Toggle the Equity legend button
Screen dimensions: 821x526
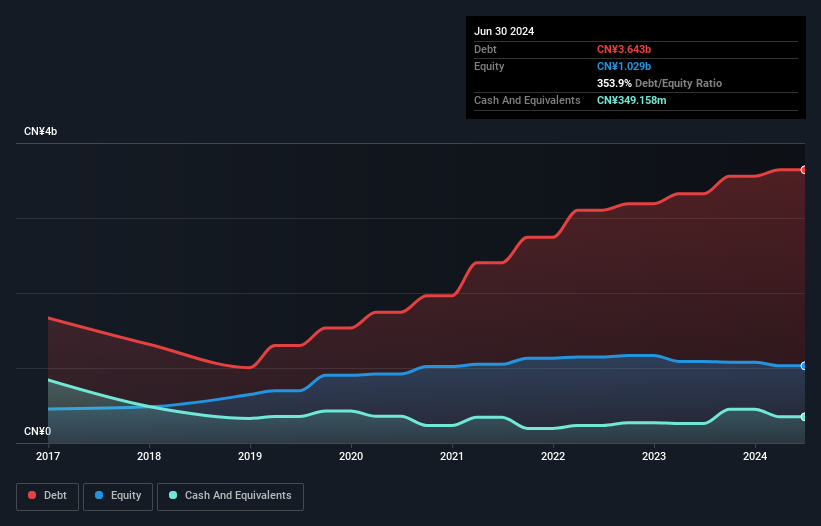click(x=118, y=496)
